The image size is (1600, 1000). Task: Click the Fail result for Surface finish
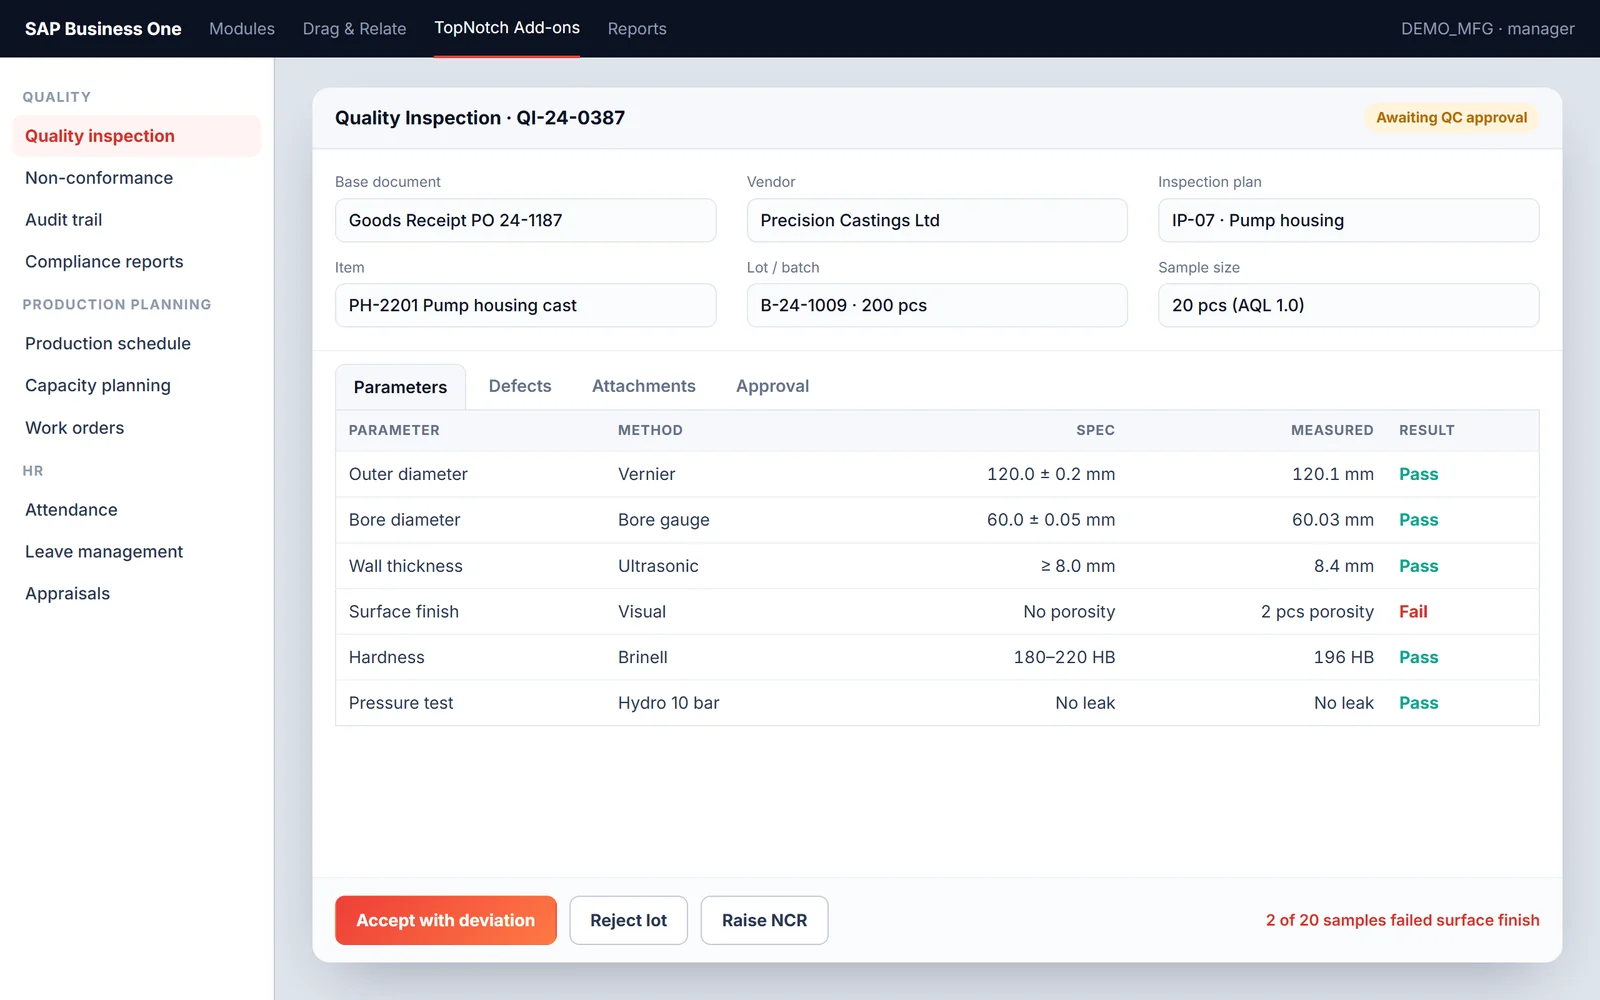click(1413, 612)
